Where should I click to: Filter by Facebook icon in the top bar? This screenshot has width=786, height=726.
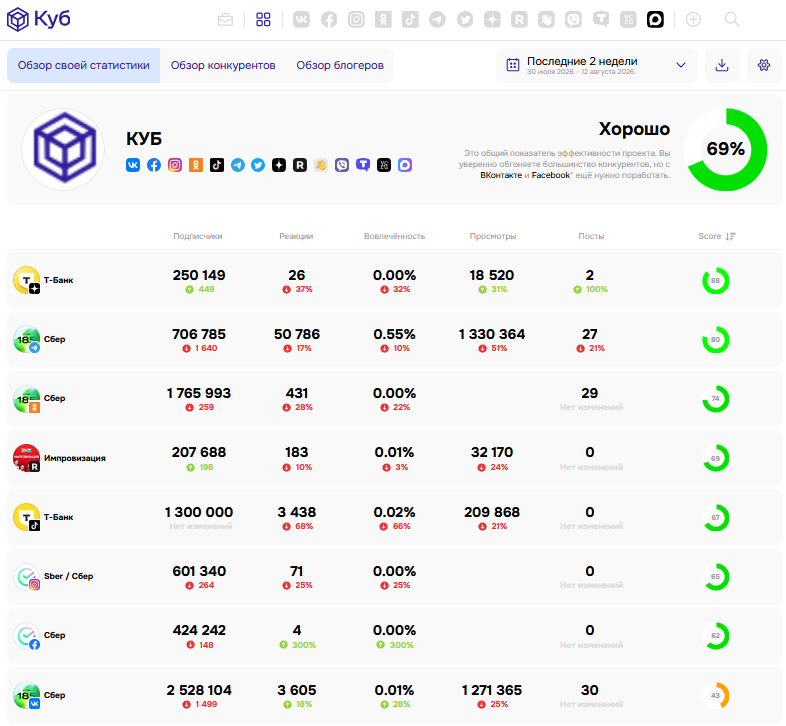click(329, 20)
